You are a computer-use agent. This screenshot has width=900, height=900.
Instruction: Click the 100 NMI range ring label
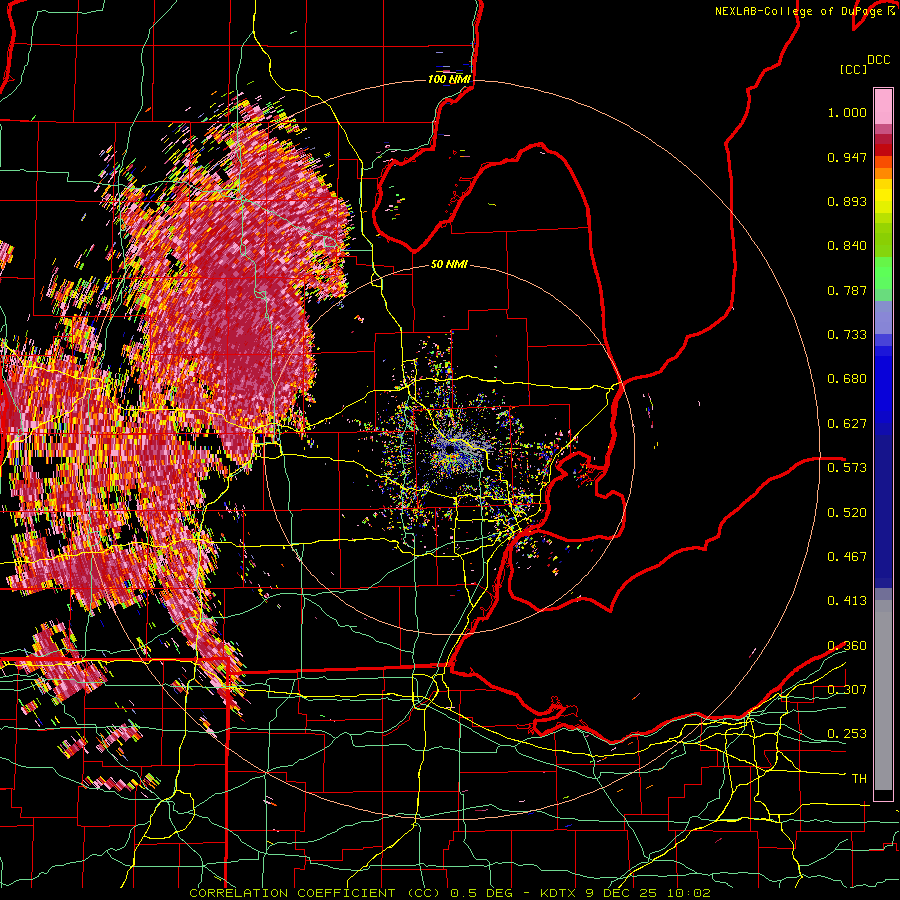pyautogui.click(x=449, y=79)
